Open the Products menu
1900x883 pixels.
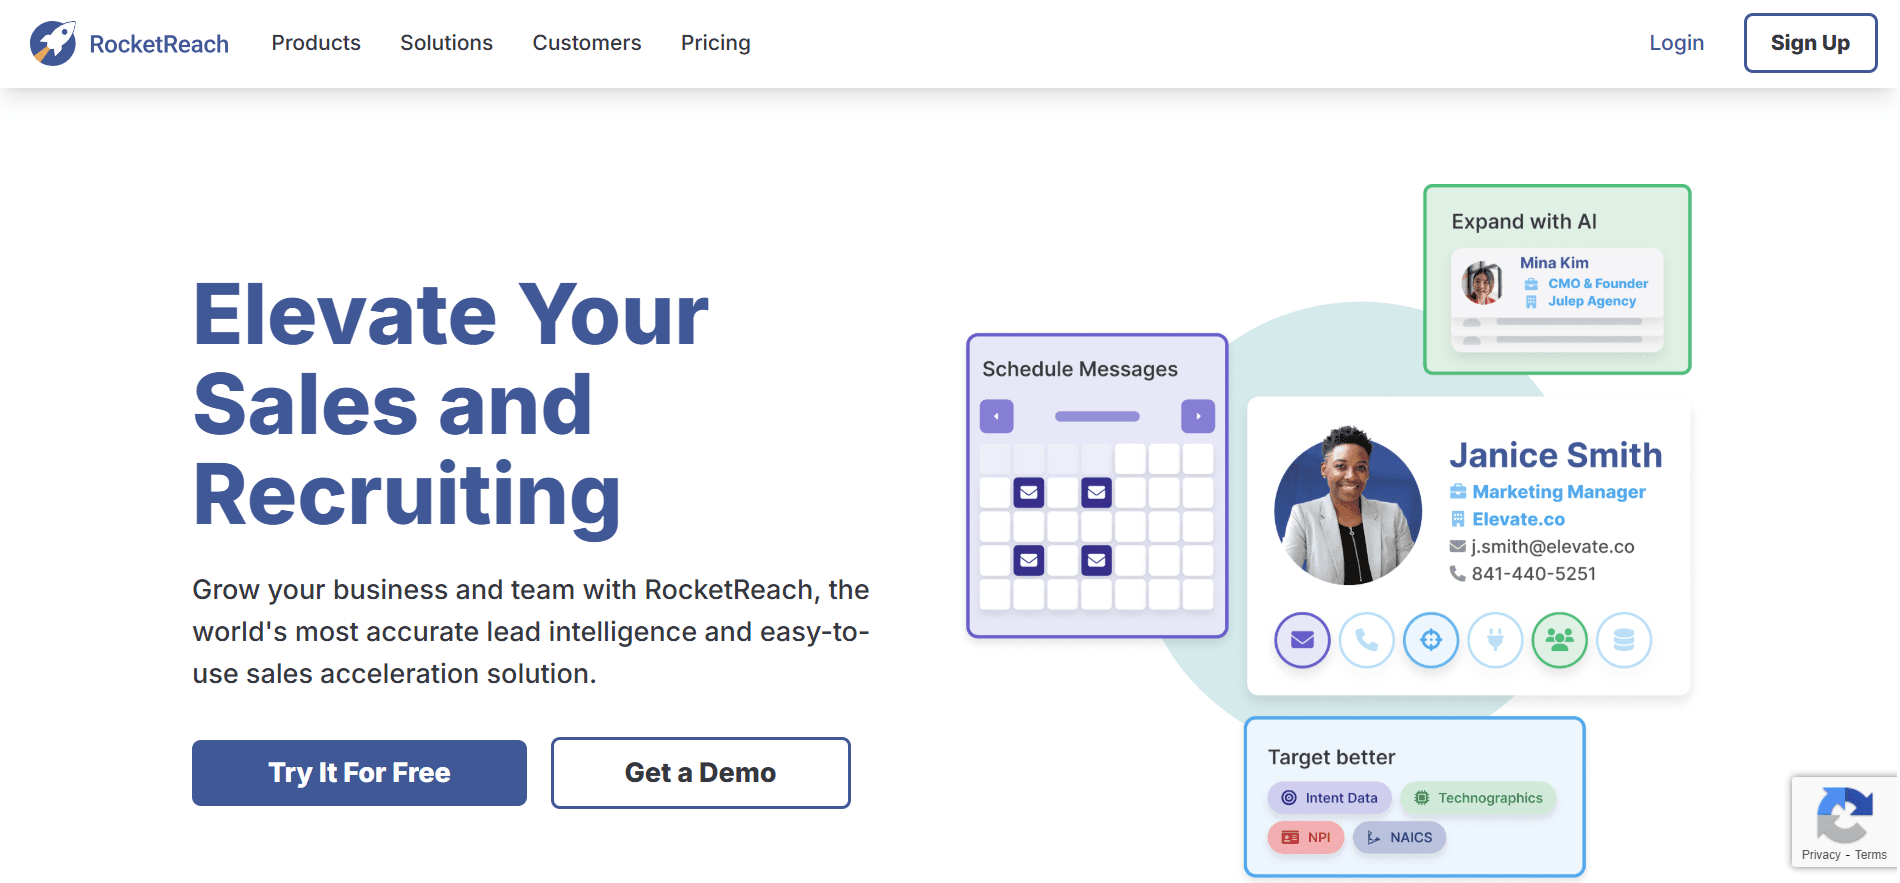pyautogui.click(x=316, y=43)
